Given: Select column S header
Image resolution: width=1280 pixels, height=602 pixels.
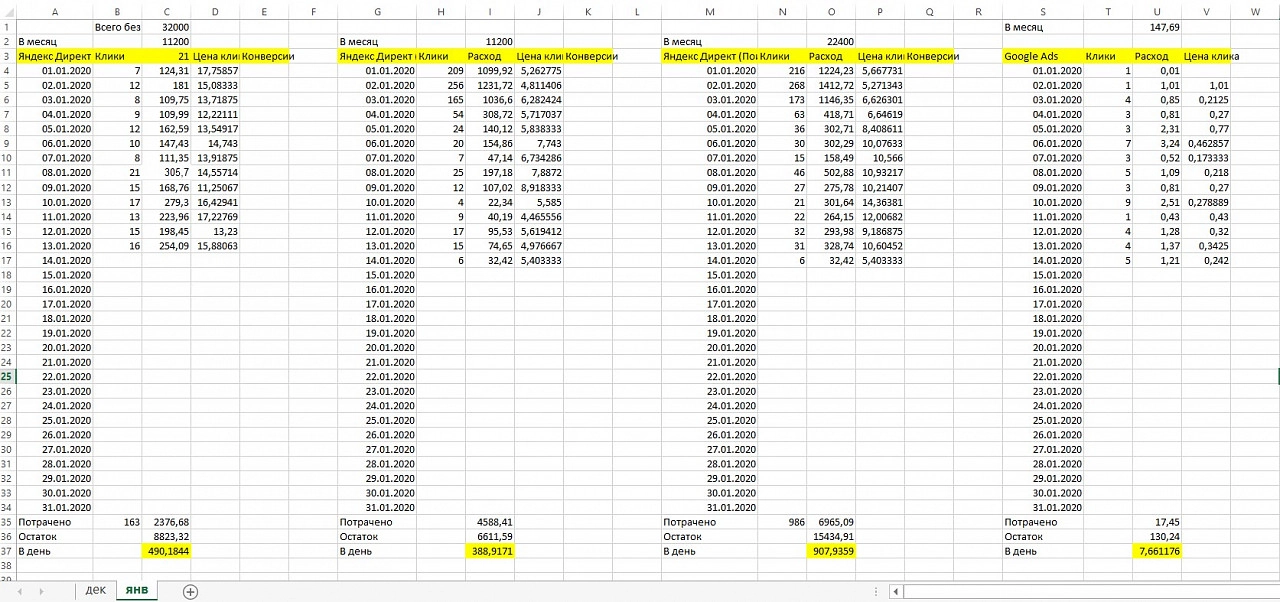Looking at the screenshot, I should point(1043,12).
